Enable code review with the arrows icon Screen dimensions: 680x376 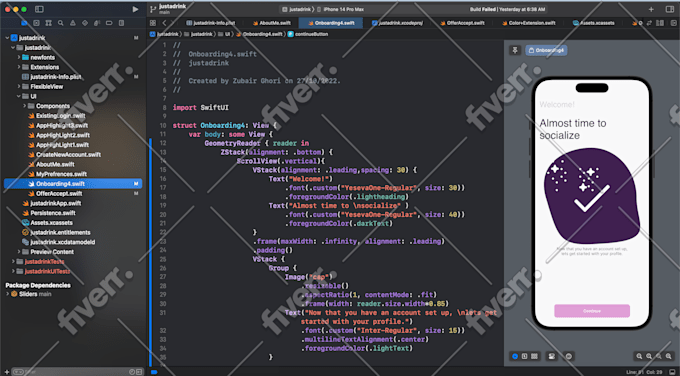(649, 23)
